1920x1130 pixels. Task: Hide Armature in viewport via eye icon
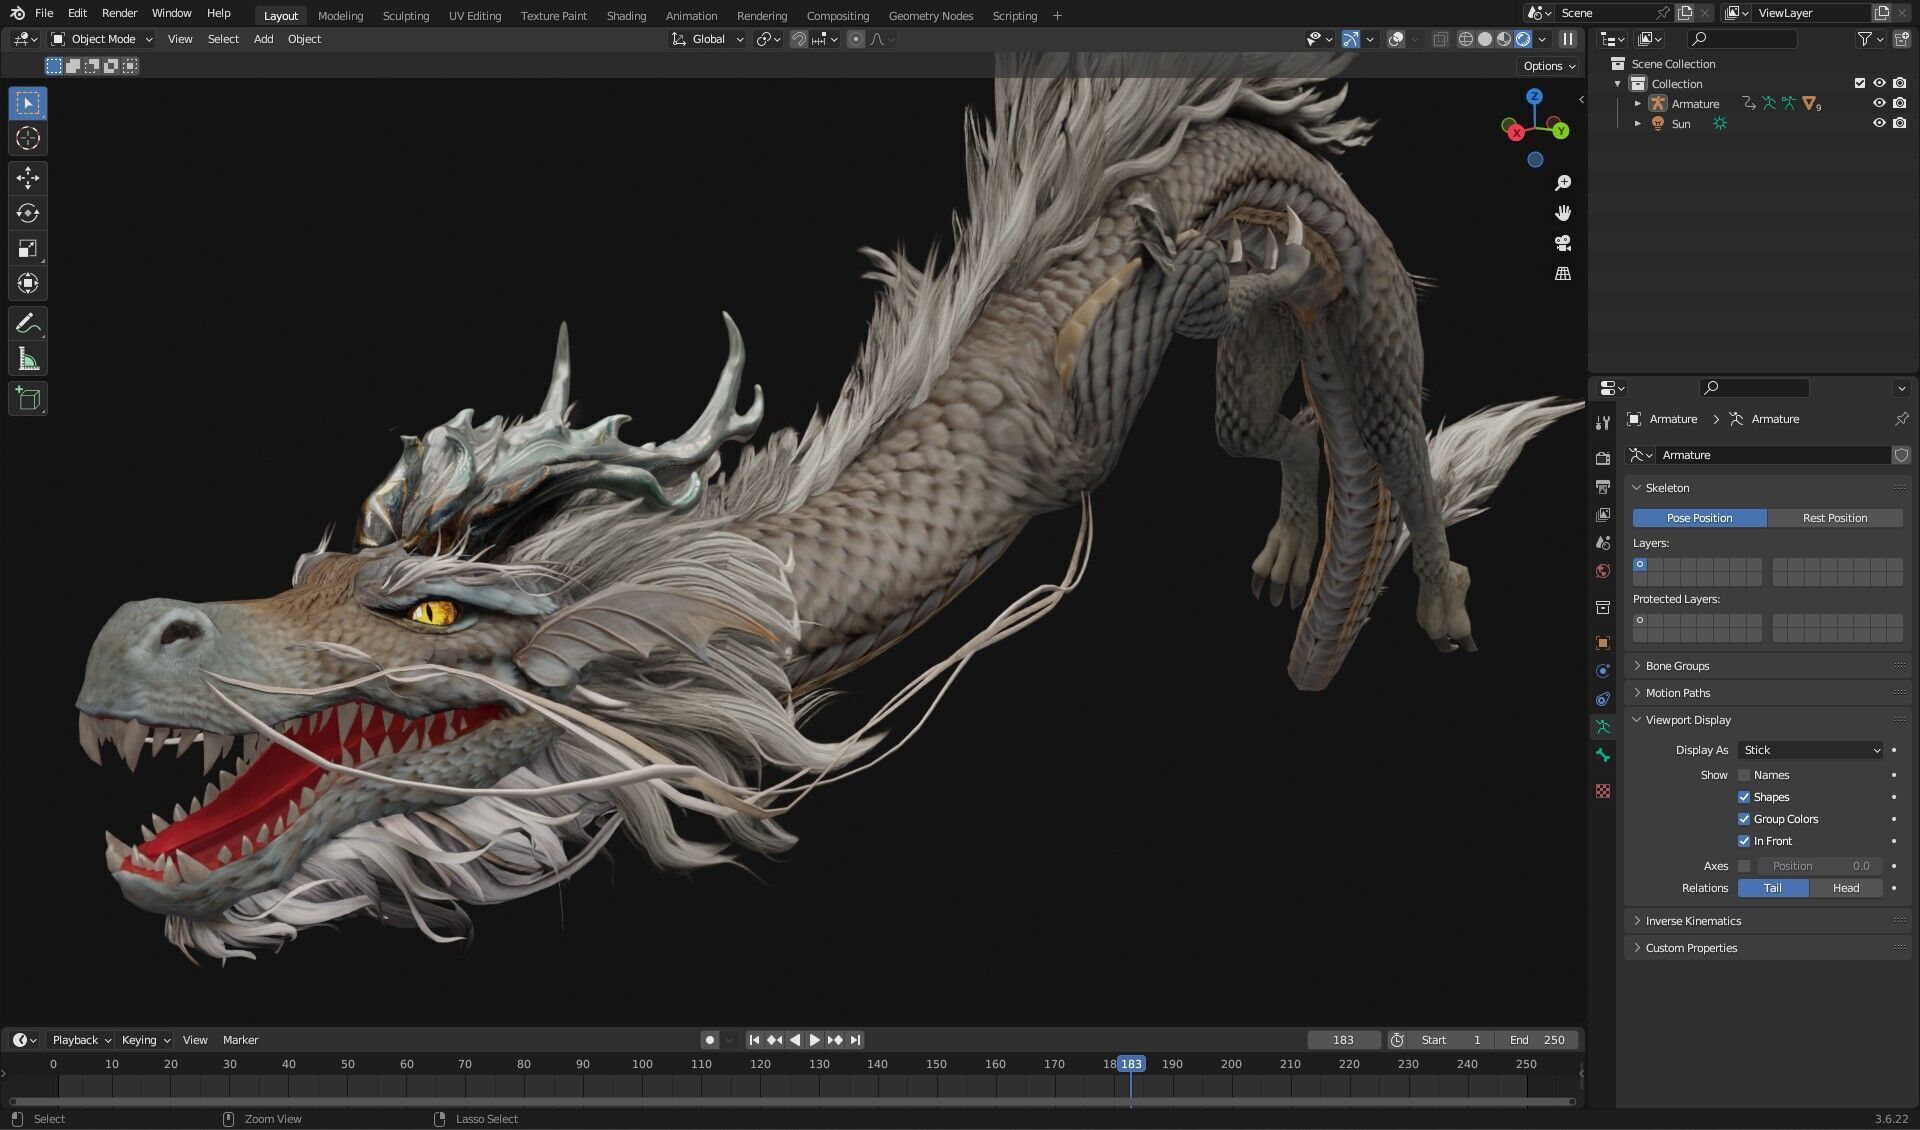pos(1879,103)
